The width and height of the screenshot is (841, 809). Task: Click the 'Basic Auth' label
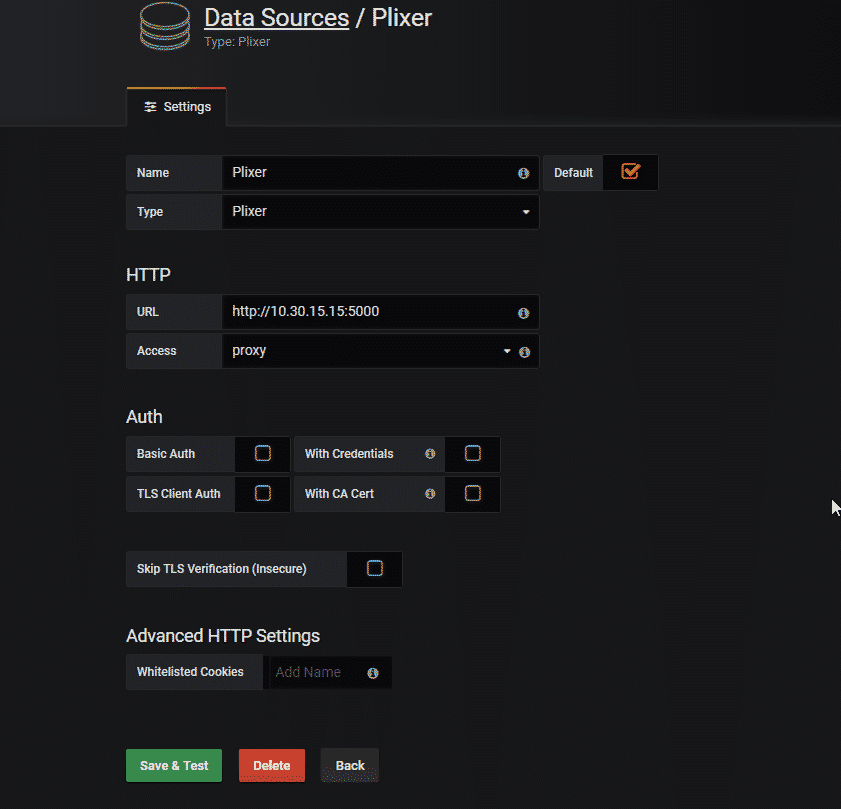click(166, 454)
